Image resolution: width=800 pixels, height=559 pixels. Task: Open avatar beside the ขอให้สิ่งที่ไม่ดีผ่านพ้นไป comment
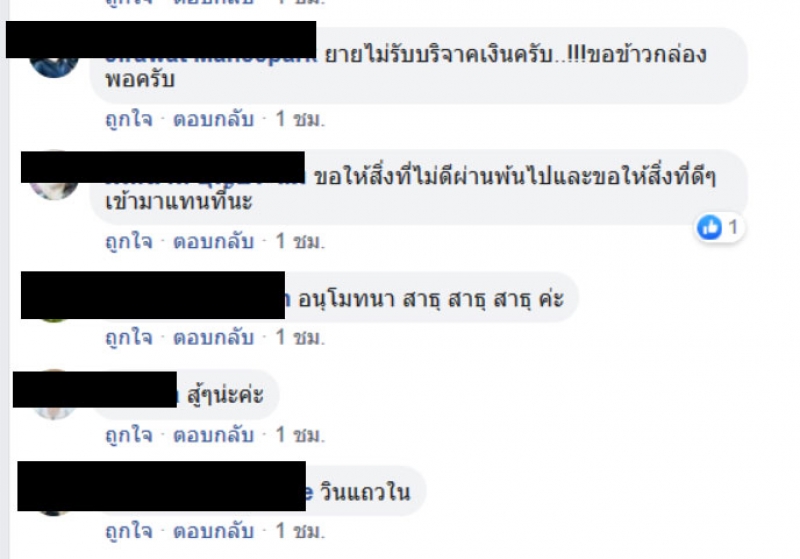54,189
